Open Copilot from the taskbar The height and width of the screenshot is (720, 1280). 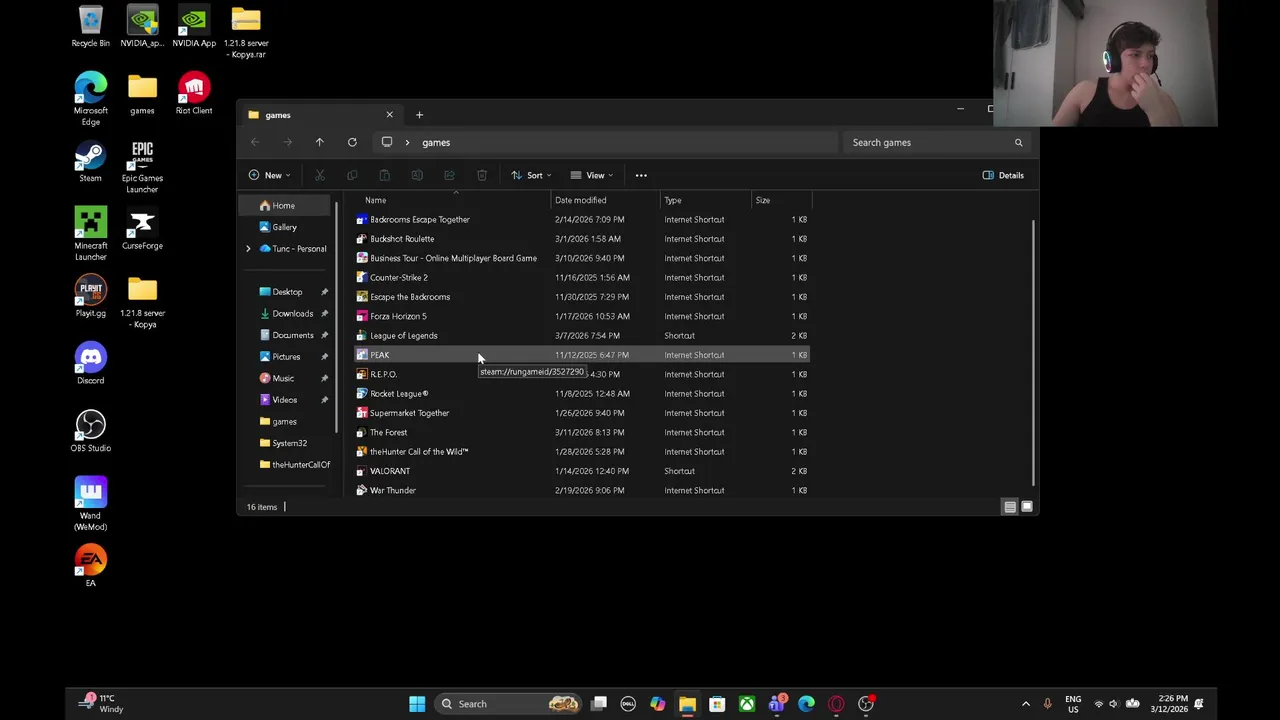click(657, 704)
